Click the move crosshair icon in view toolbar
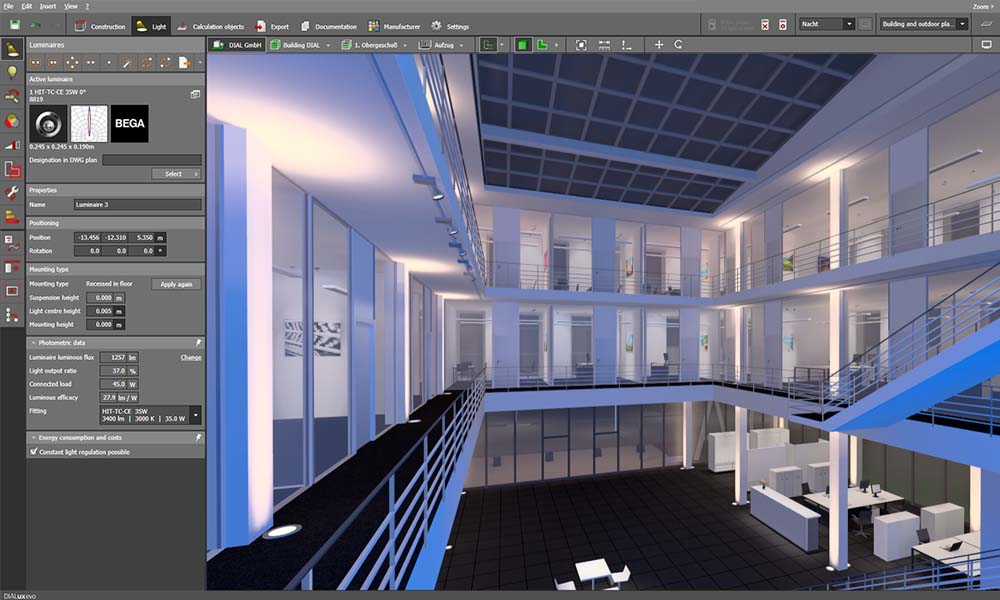Screen dimensions: 1000x600 coord(658,45)
